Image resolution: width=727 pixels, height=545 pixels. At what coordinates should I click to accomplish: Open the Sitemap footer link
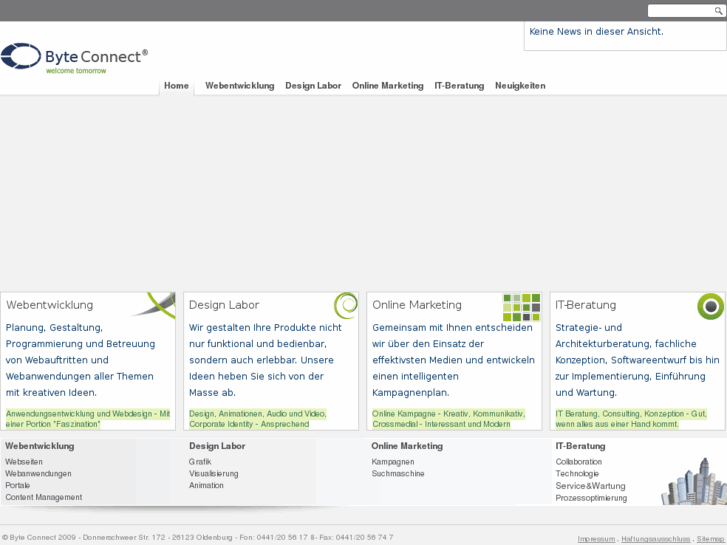(710, 539)
